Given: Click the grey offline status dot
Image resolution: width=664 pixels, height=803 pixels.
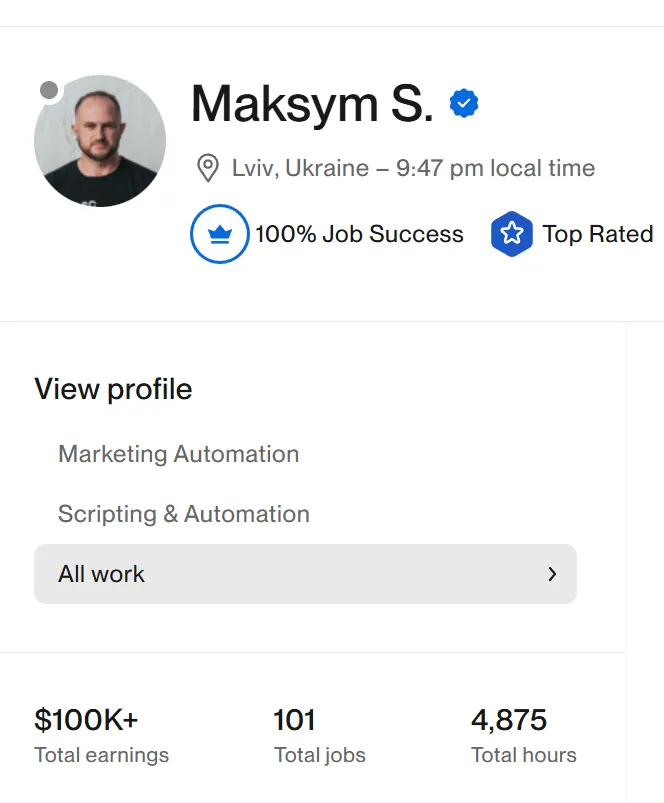Looking at the screenshot, I should (49, 90).
